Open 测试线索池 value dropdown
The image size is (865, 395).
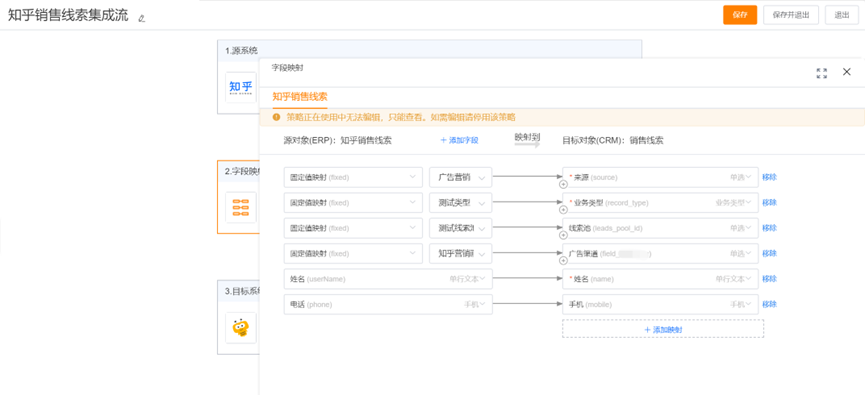[x=461, y=228]
